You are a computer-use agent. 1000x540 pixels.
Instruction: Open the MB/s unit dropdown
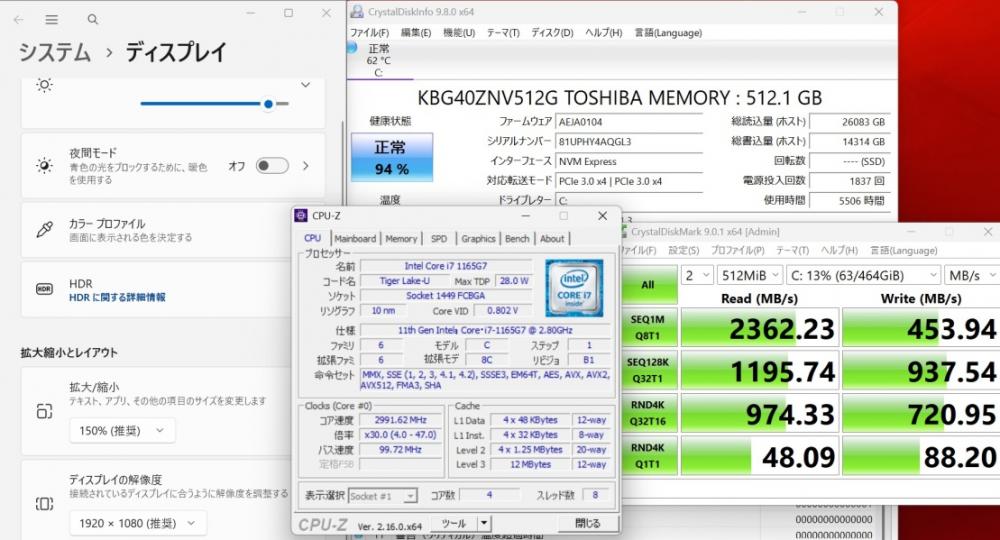972,275
